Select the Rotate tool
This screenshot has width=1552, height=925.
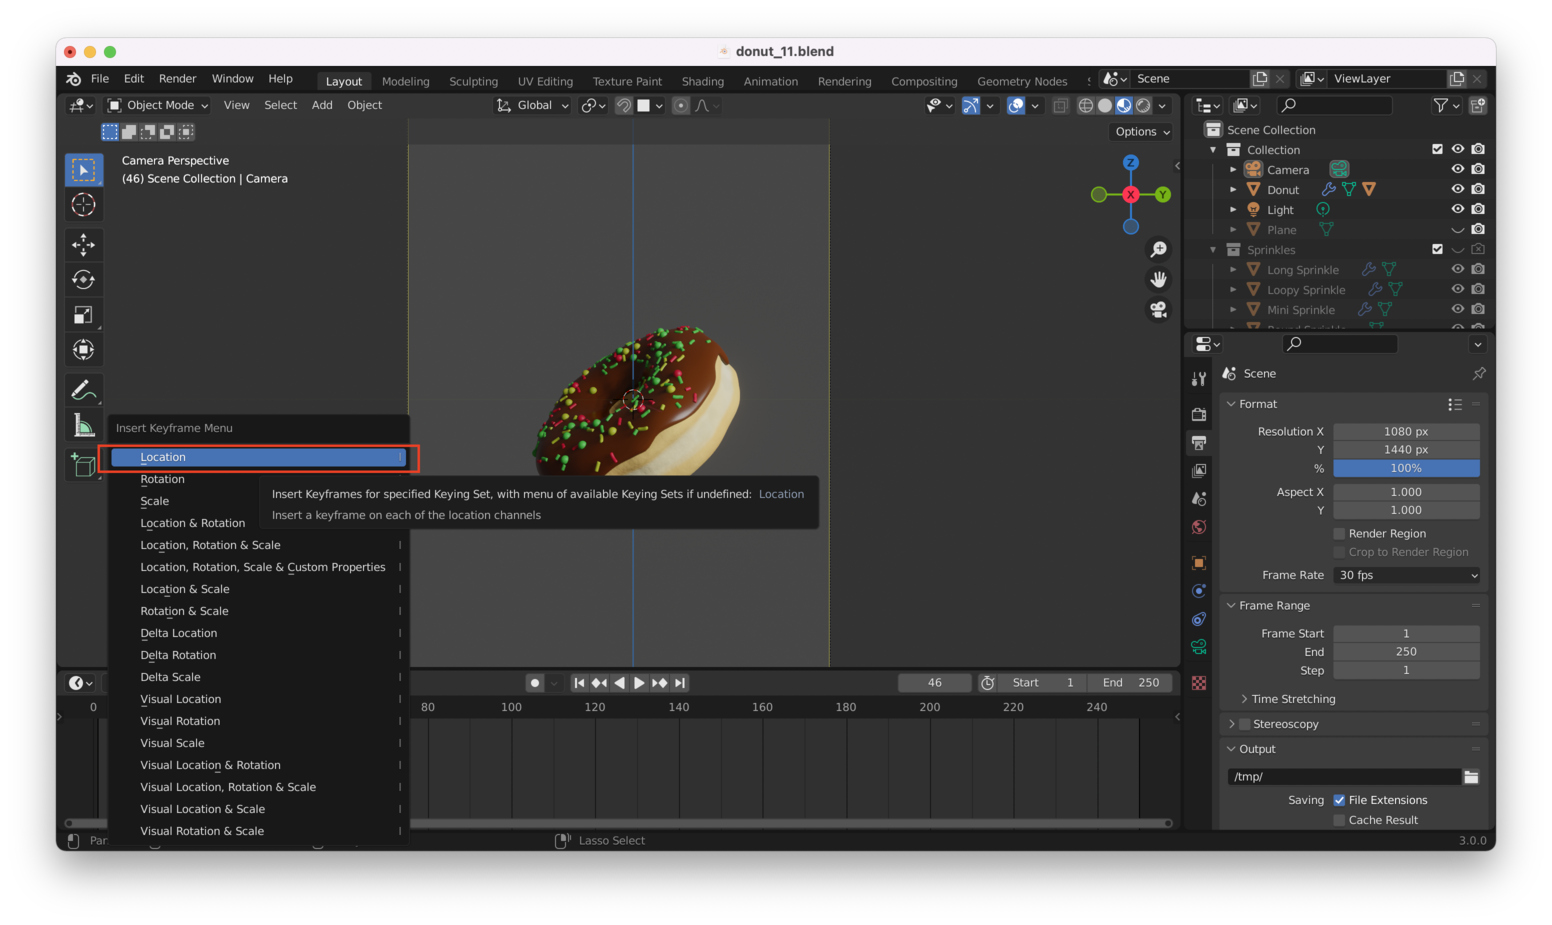point(84,279)
